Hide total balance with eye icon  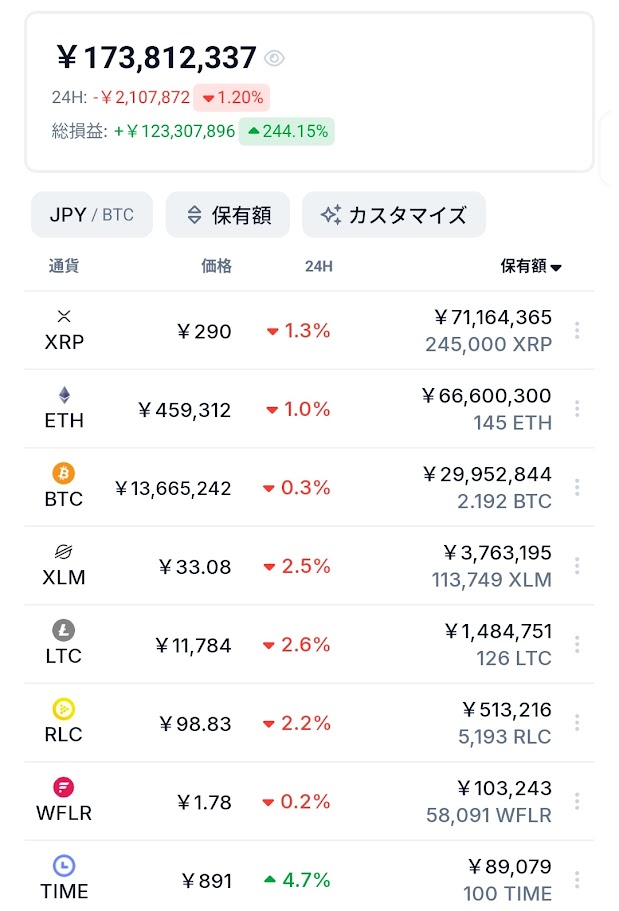(x=275, y=59)
